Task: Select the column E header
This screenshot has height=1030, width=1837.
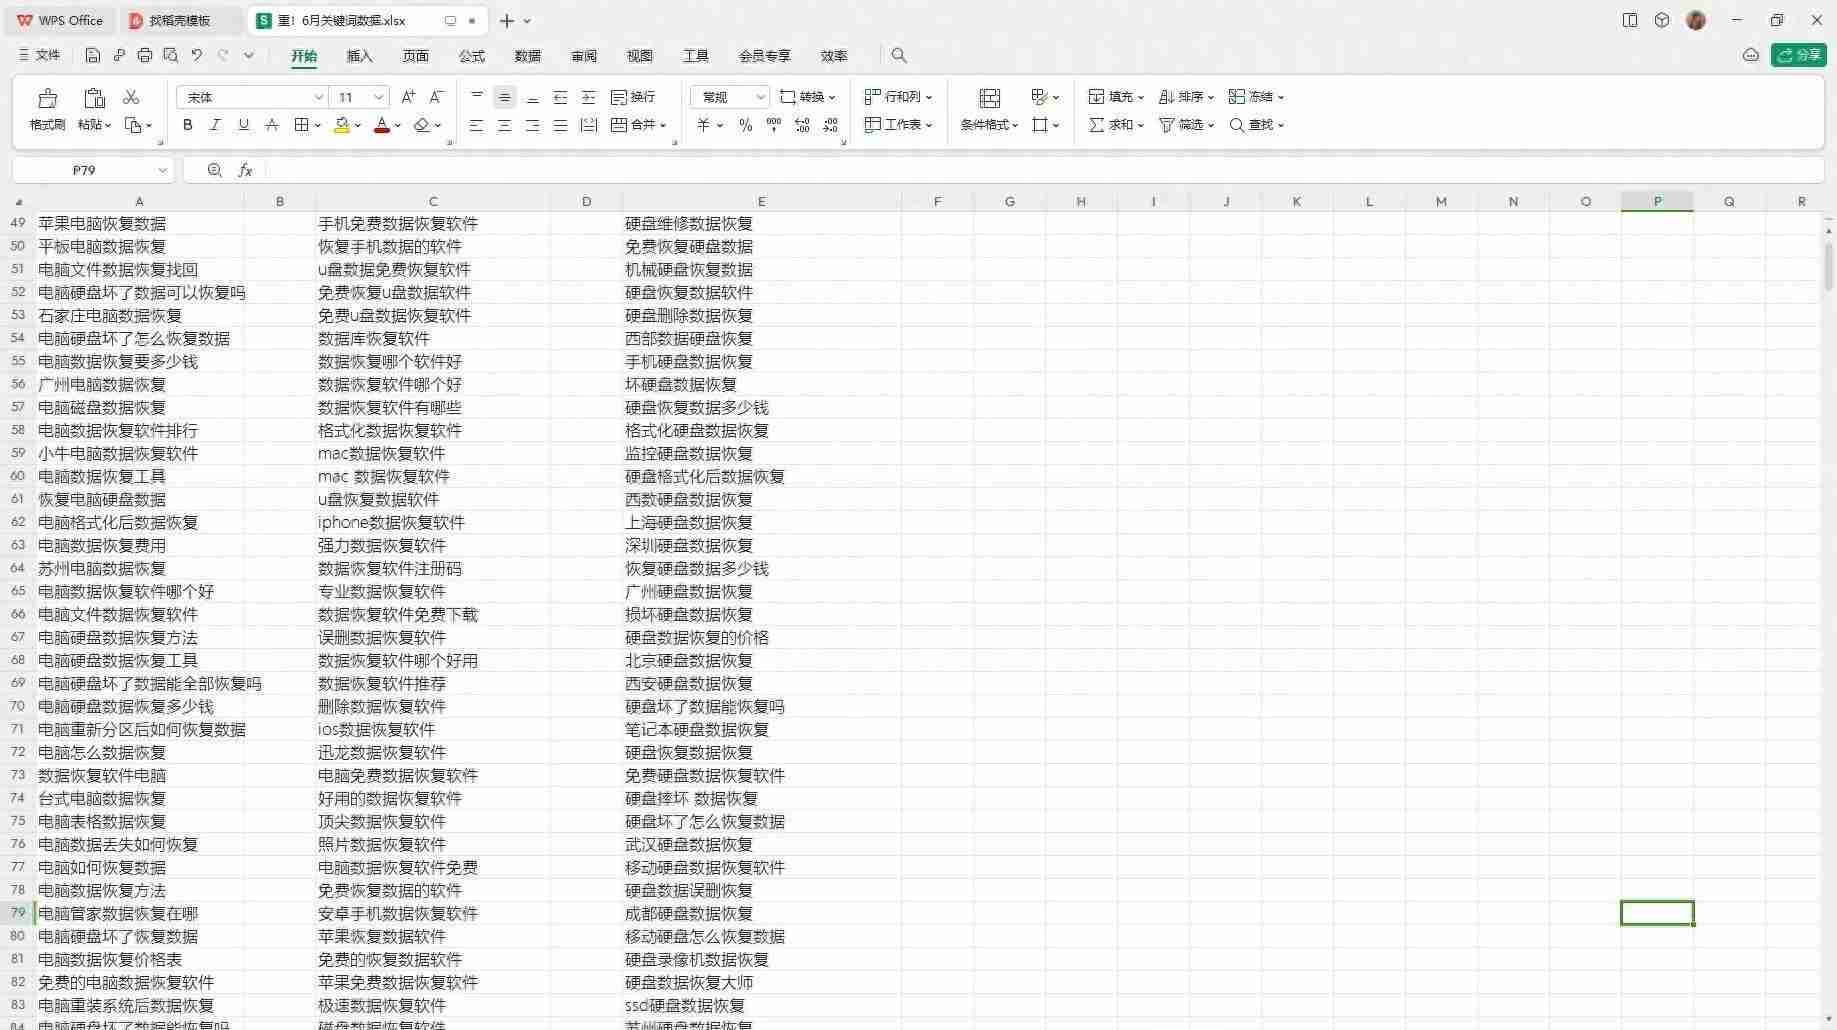Action: [x=761, y=202]
